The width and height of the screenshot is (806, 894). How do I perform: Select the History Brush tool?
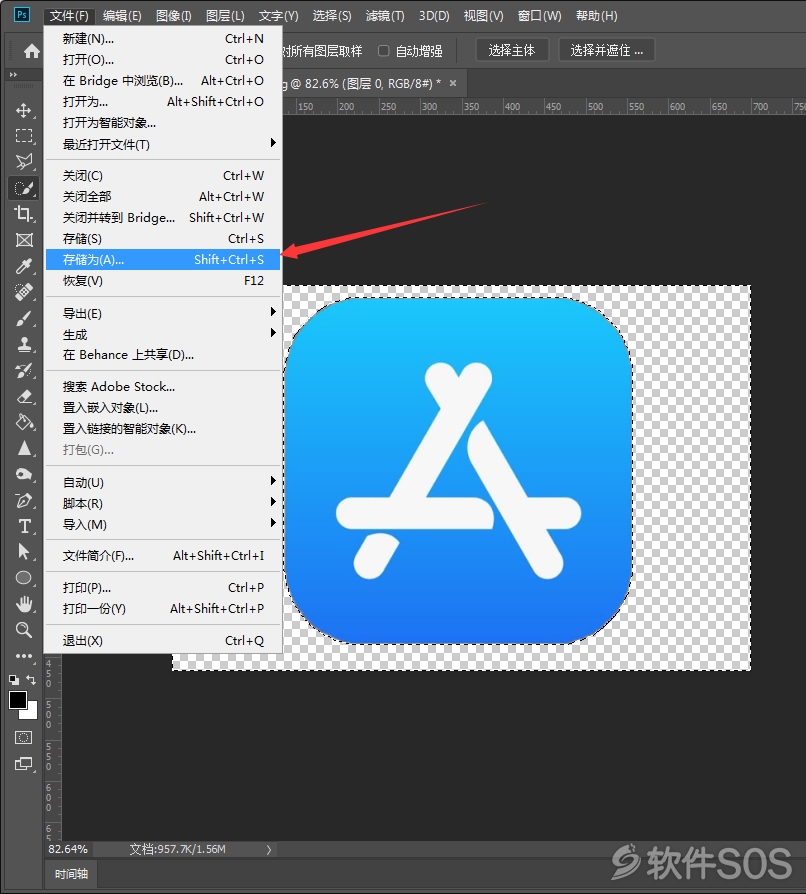24,371
